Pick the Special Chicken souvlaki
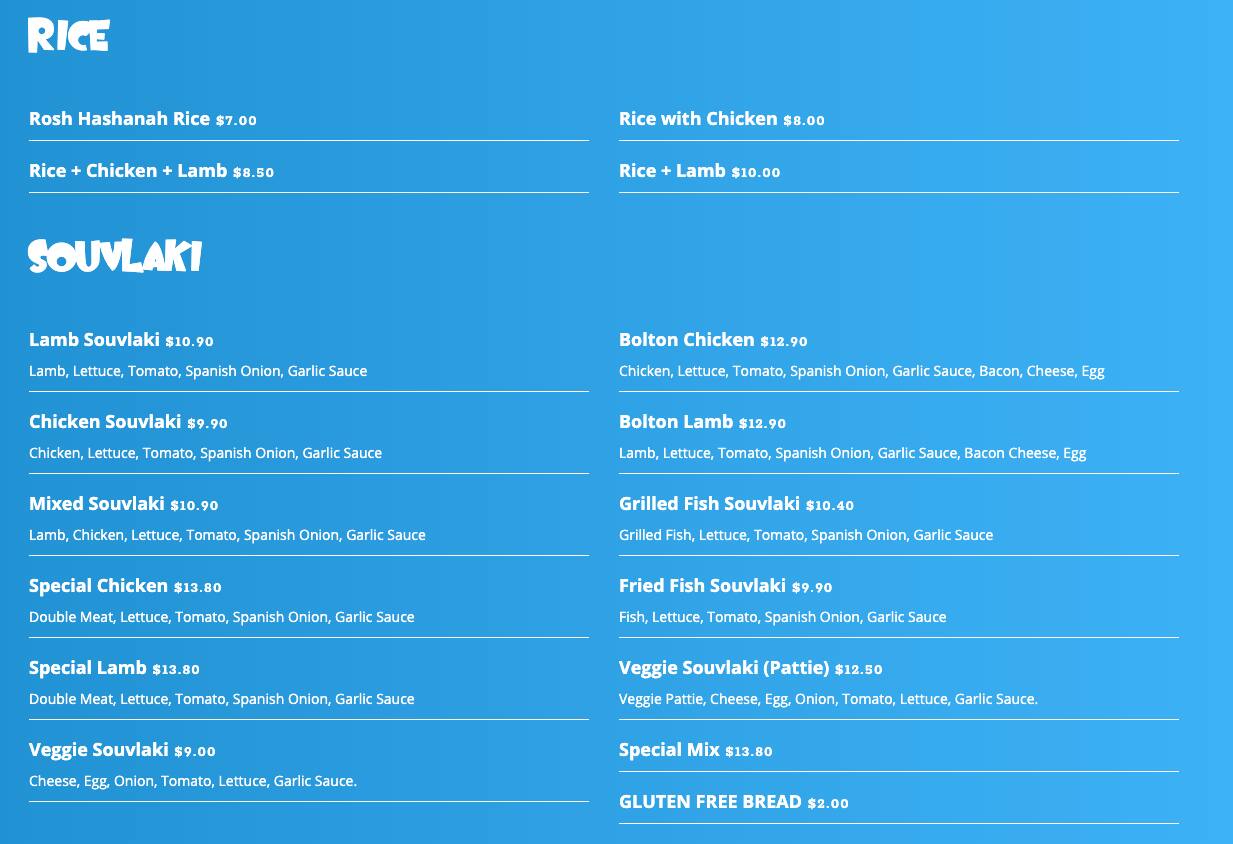Image resolution: width=1233 pixels, height=844 pixels. [98, 586]
